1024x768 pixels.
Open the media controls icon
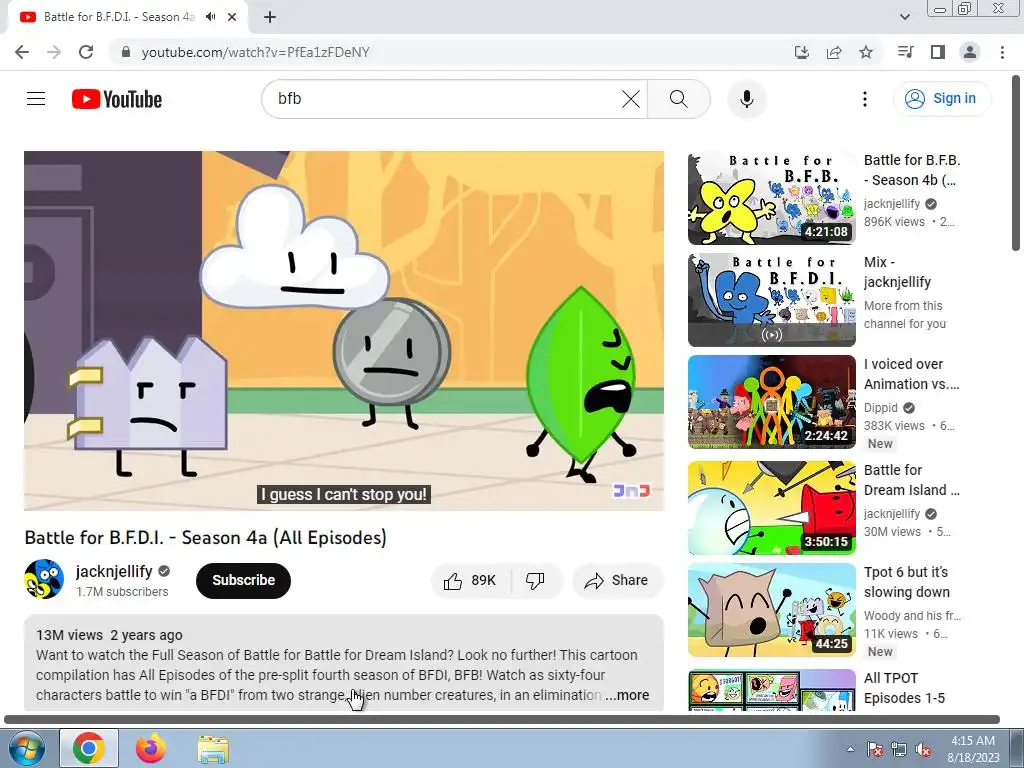(x=905, y=52)
